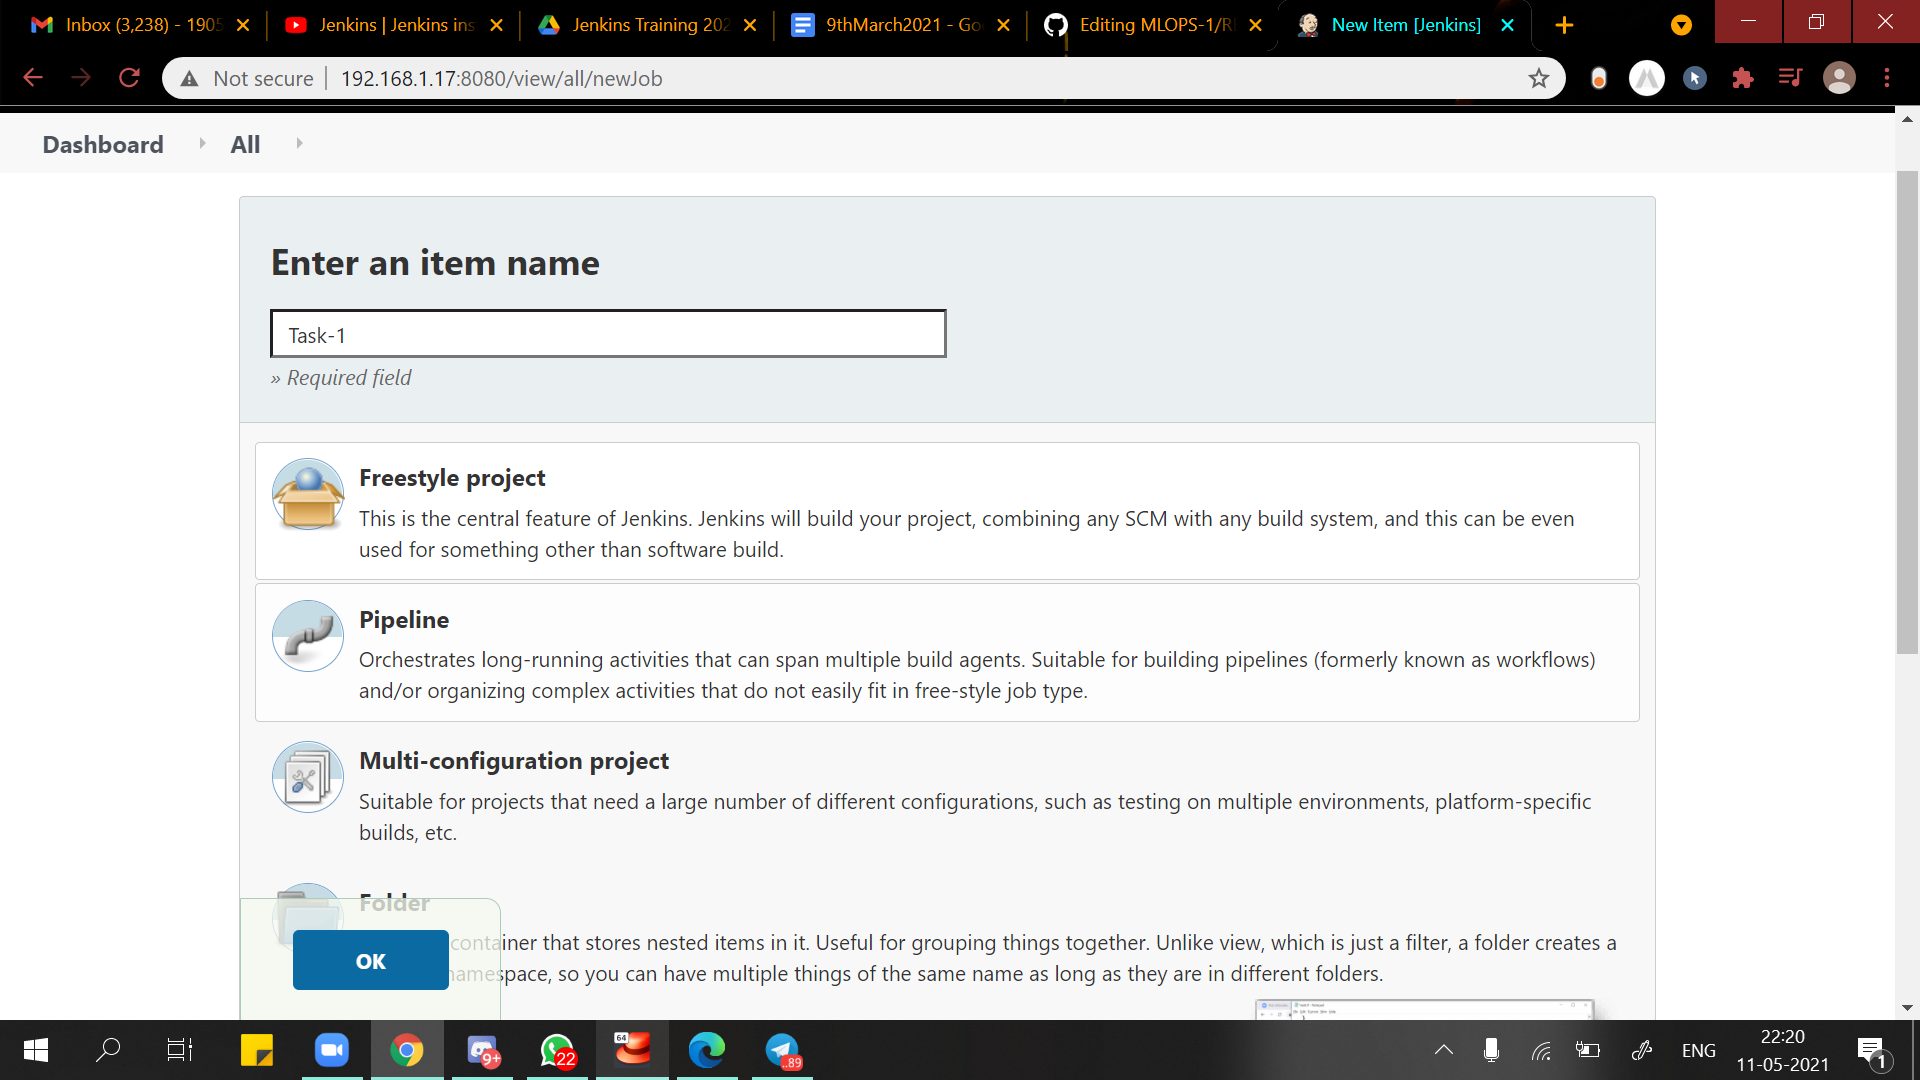Open a new browser tab
The height and width of the screenshot is (1080, 1920).
point(1564,25)
